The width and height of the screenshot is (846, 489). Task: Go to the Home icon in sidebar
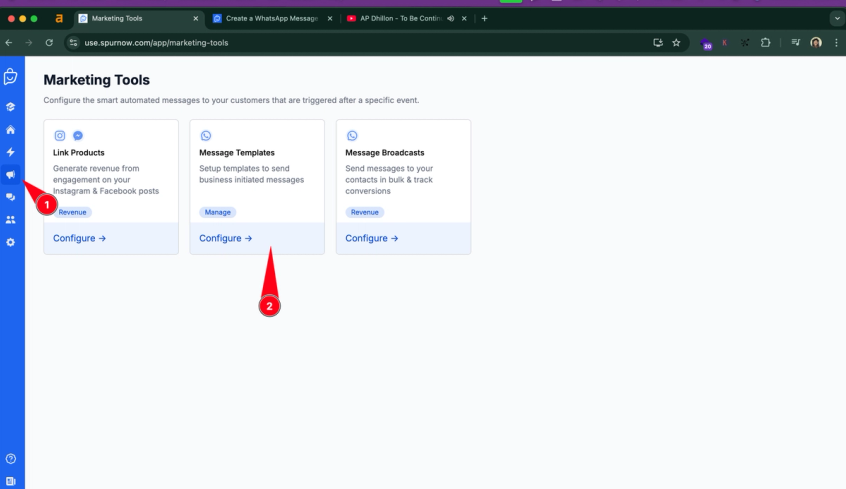[10, 130]
